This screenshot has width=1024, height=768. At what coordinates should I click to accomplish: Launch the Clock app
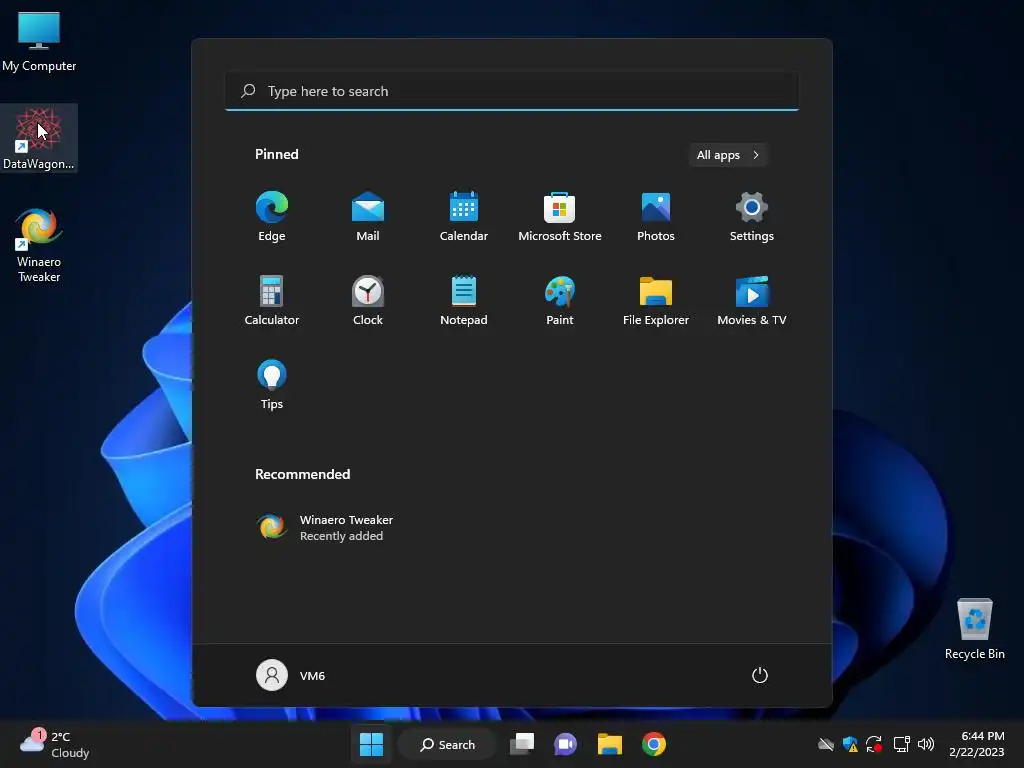click(368, 300)
